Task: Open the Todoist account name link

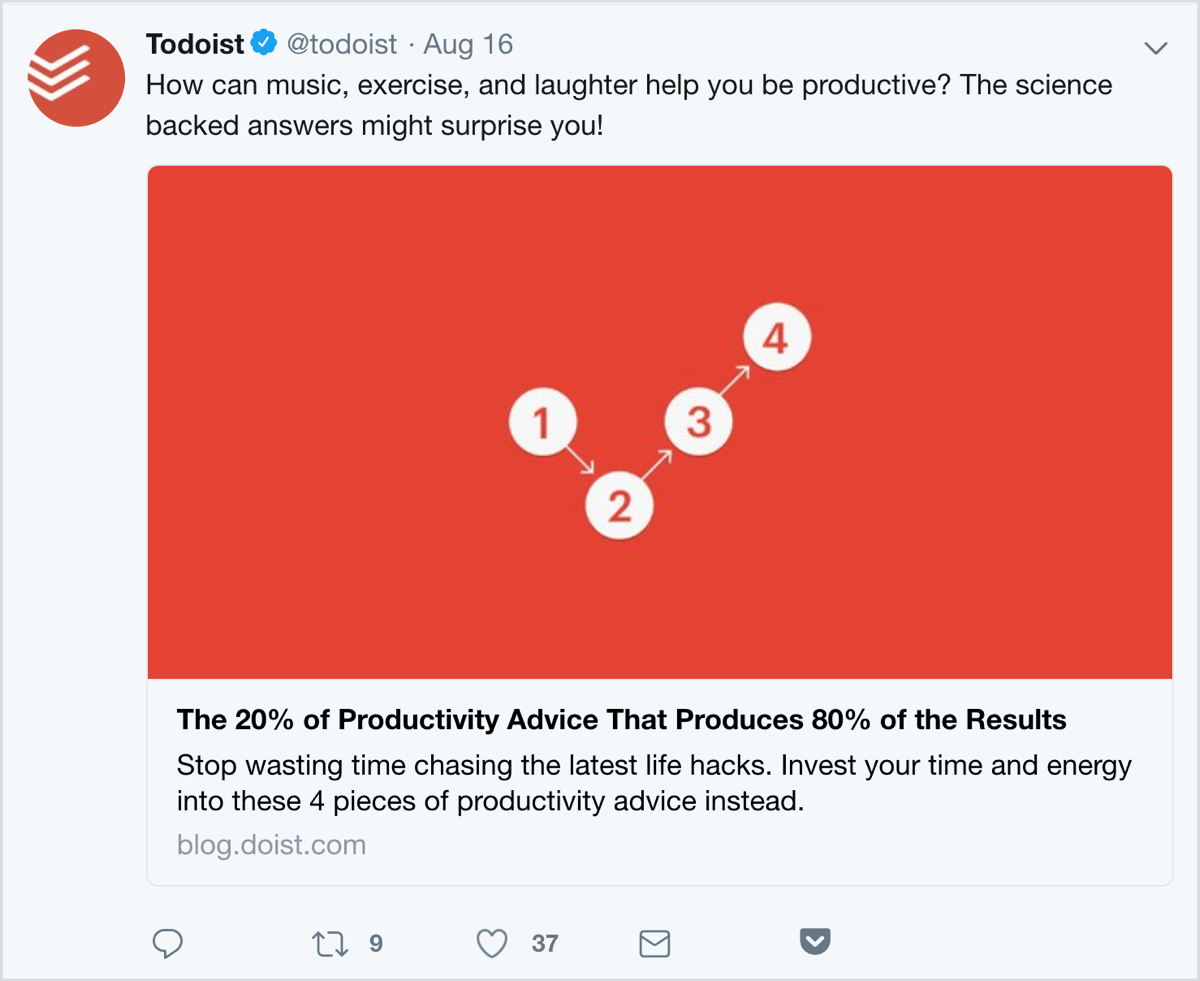Action: coord(195,44)
